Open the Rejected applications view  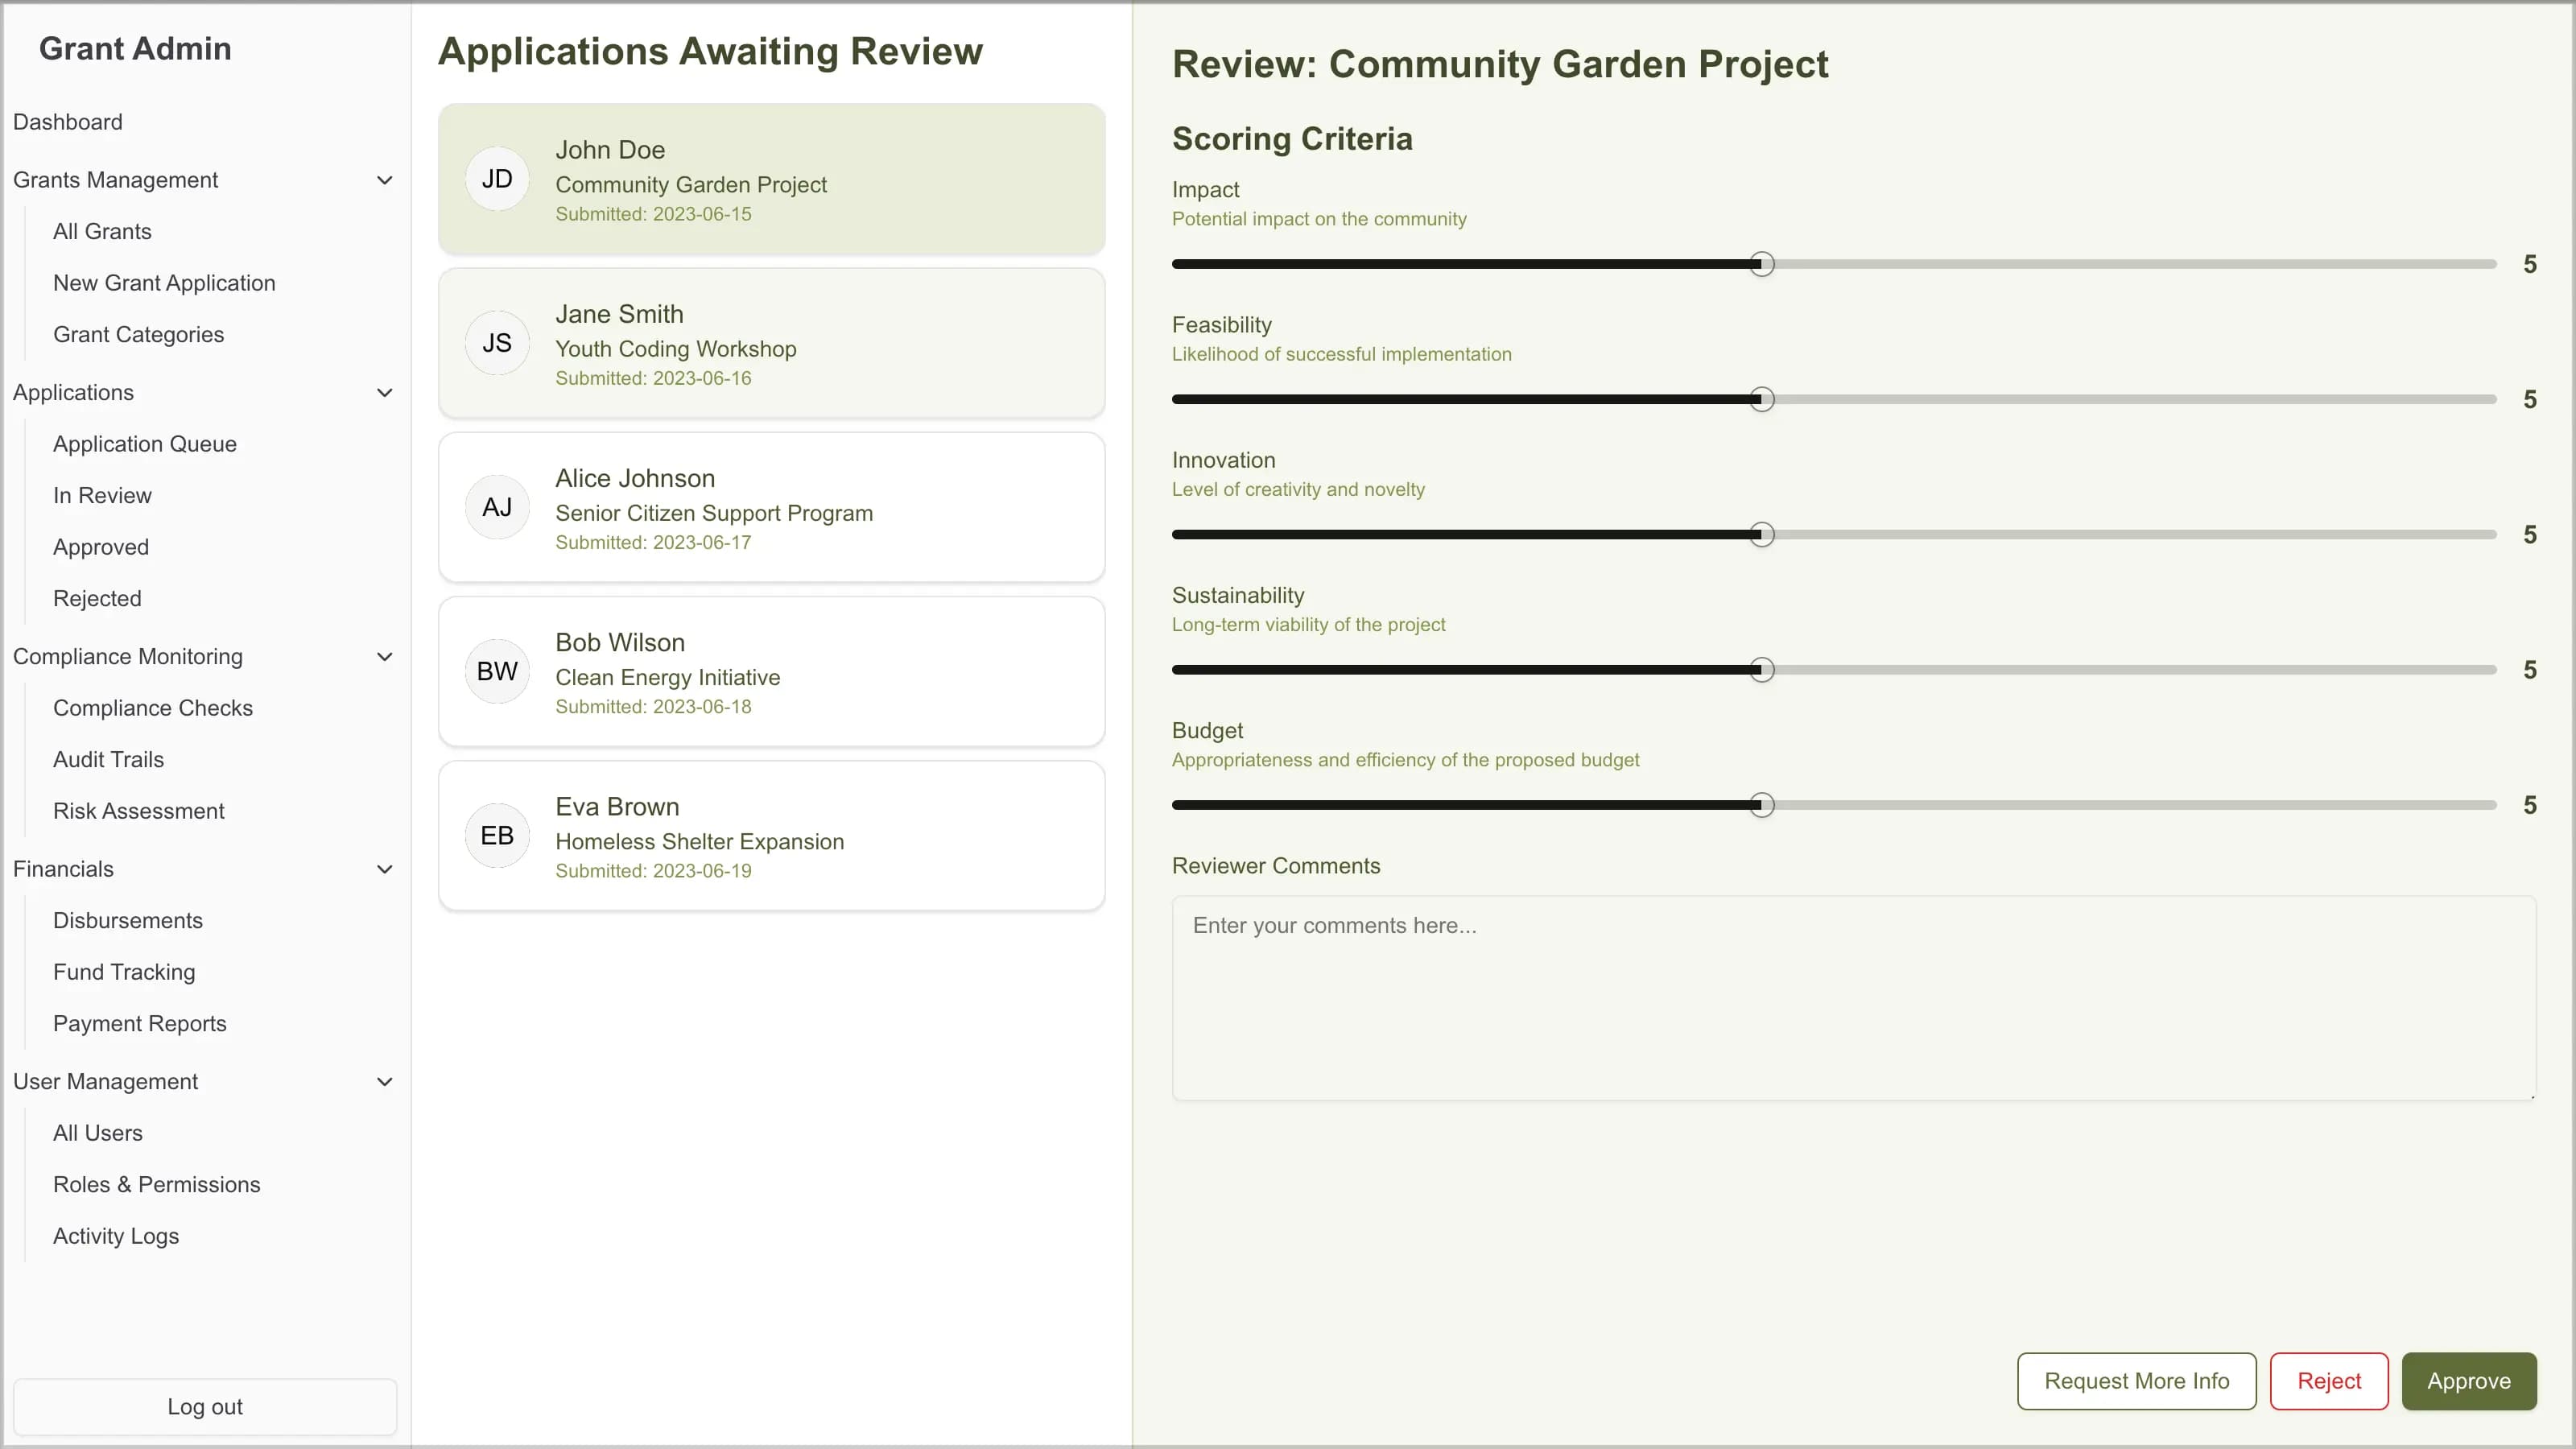click(x=97, y=598)
